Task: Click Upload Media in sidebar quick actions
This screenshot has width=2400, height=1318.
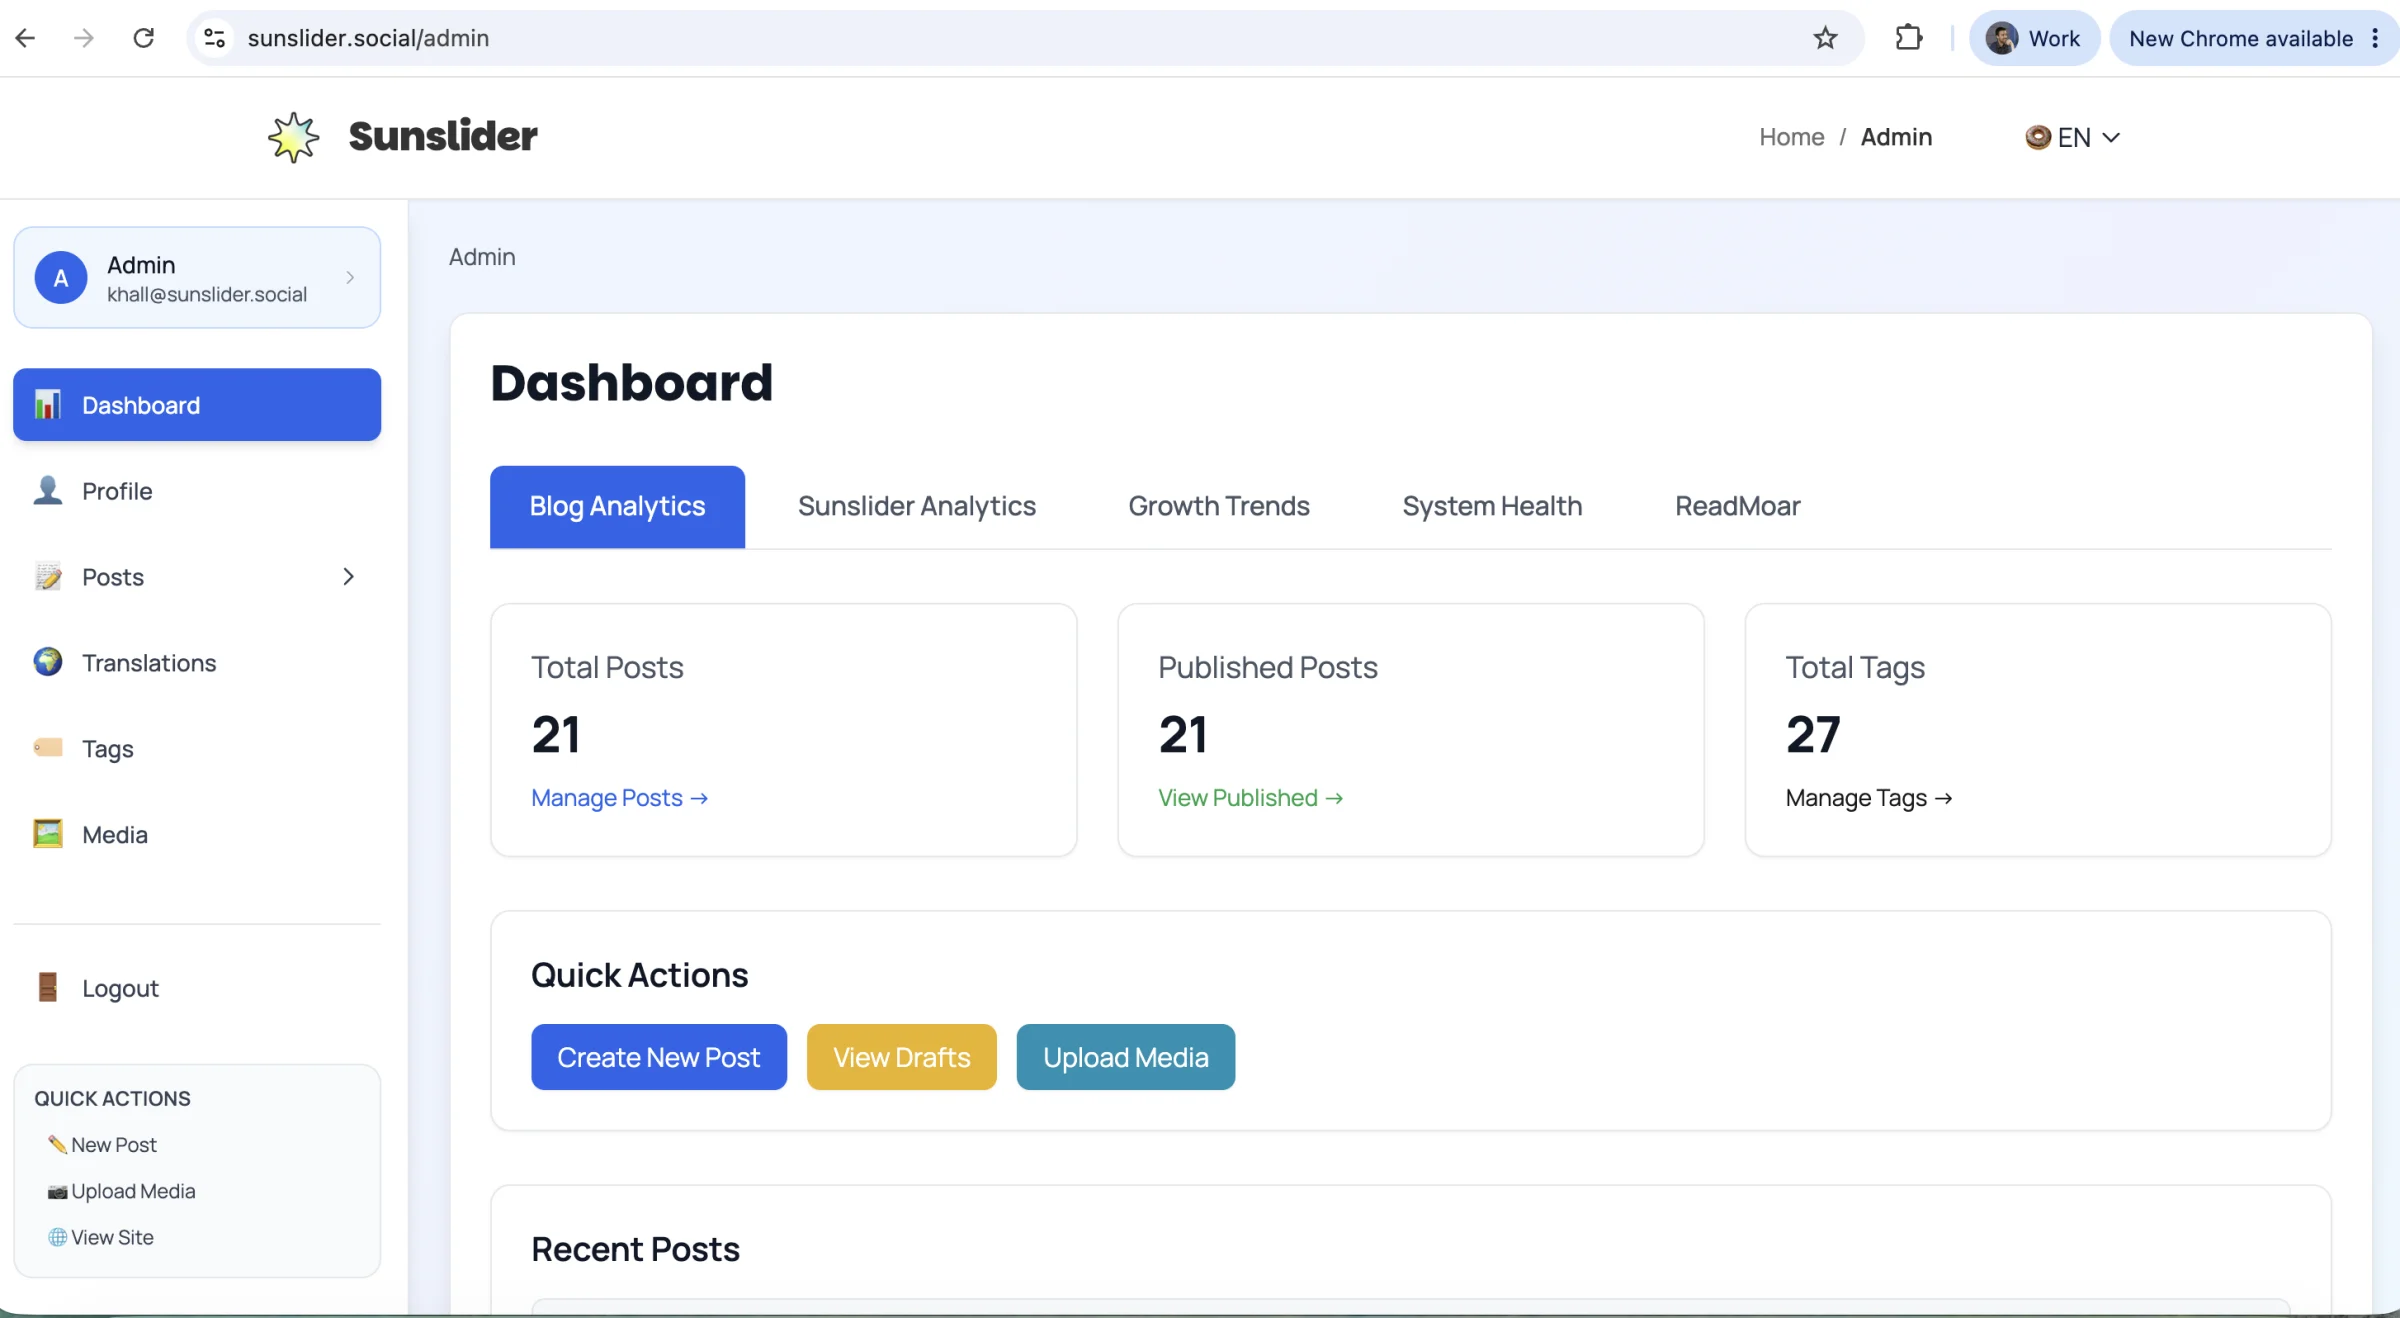Action: pos(133,1191)
